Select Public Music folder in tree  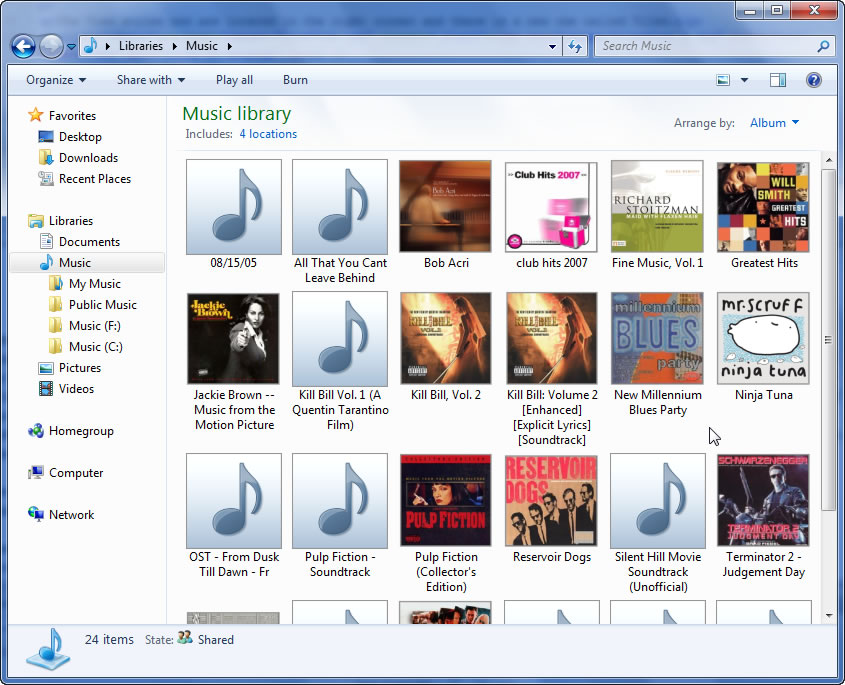tap(102, 305)
